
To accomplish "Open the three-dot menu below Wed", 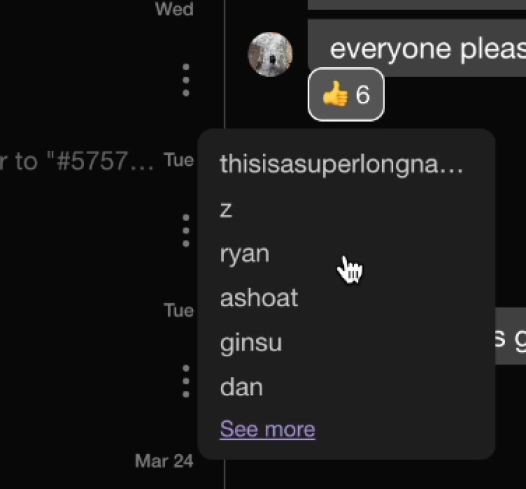I will [x=186, y=80].
